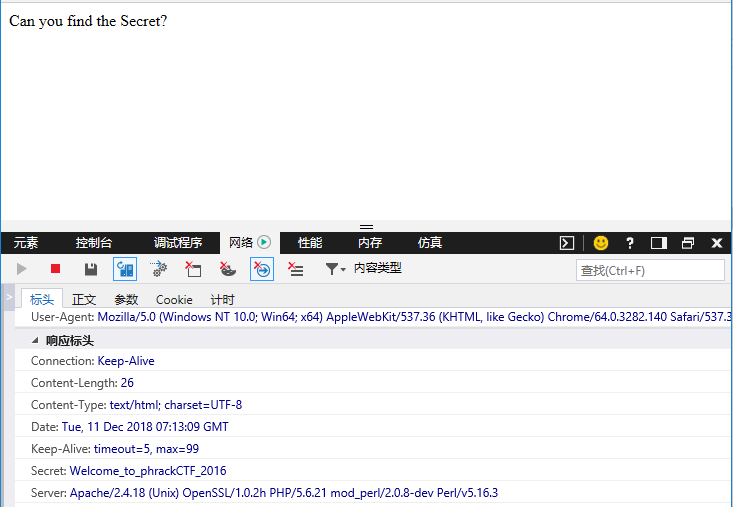Collapse the 响应标头 section
The height and width of the screenshot is (507, 733).
[35, 340]
